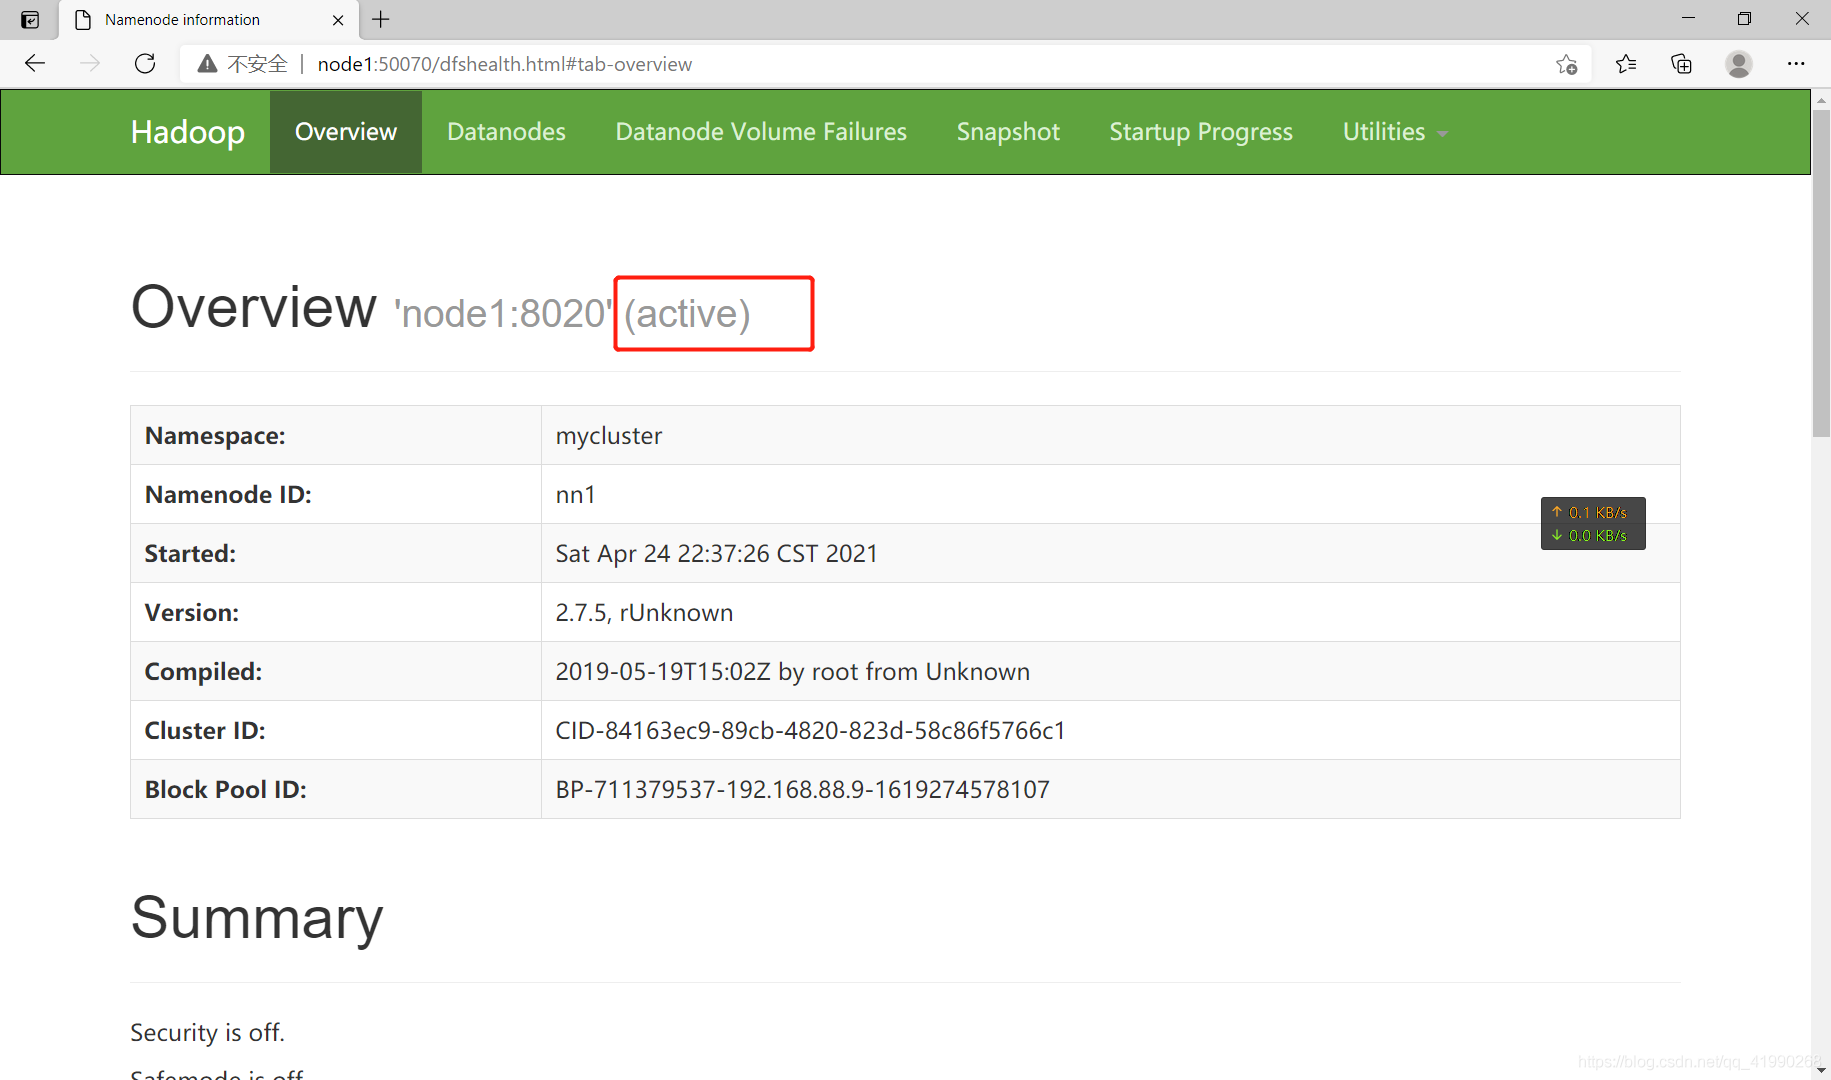Reload the Namenode page
The image size is (1831, 1080).
coord(145,64)
